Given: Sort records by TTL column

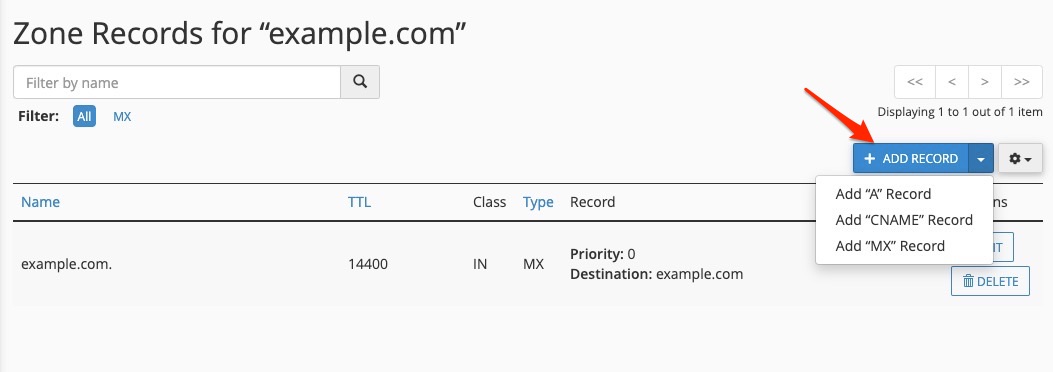Looking at the screenshot, I should tap(359, 202).
